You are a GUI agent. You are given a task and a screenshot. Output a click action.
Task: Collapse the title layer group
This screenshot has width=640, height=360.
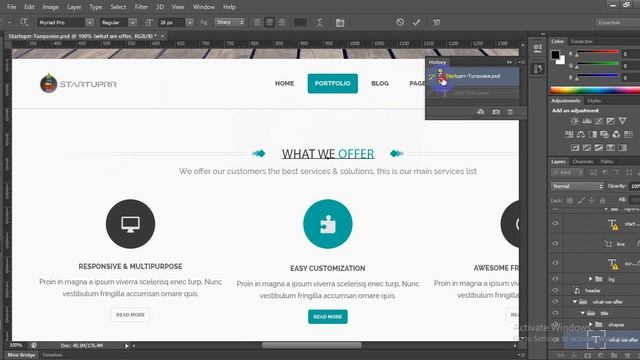tap(583, 313)
